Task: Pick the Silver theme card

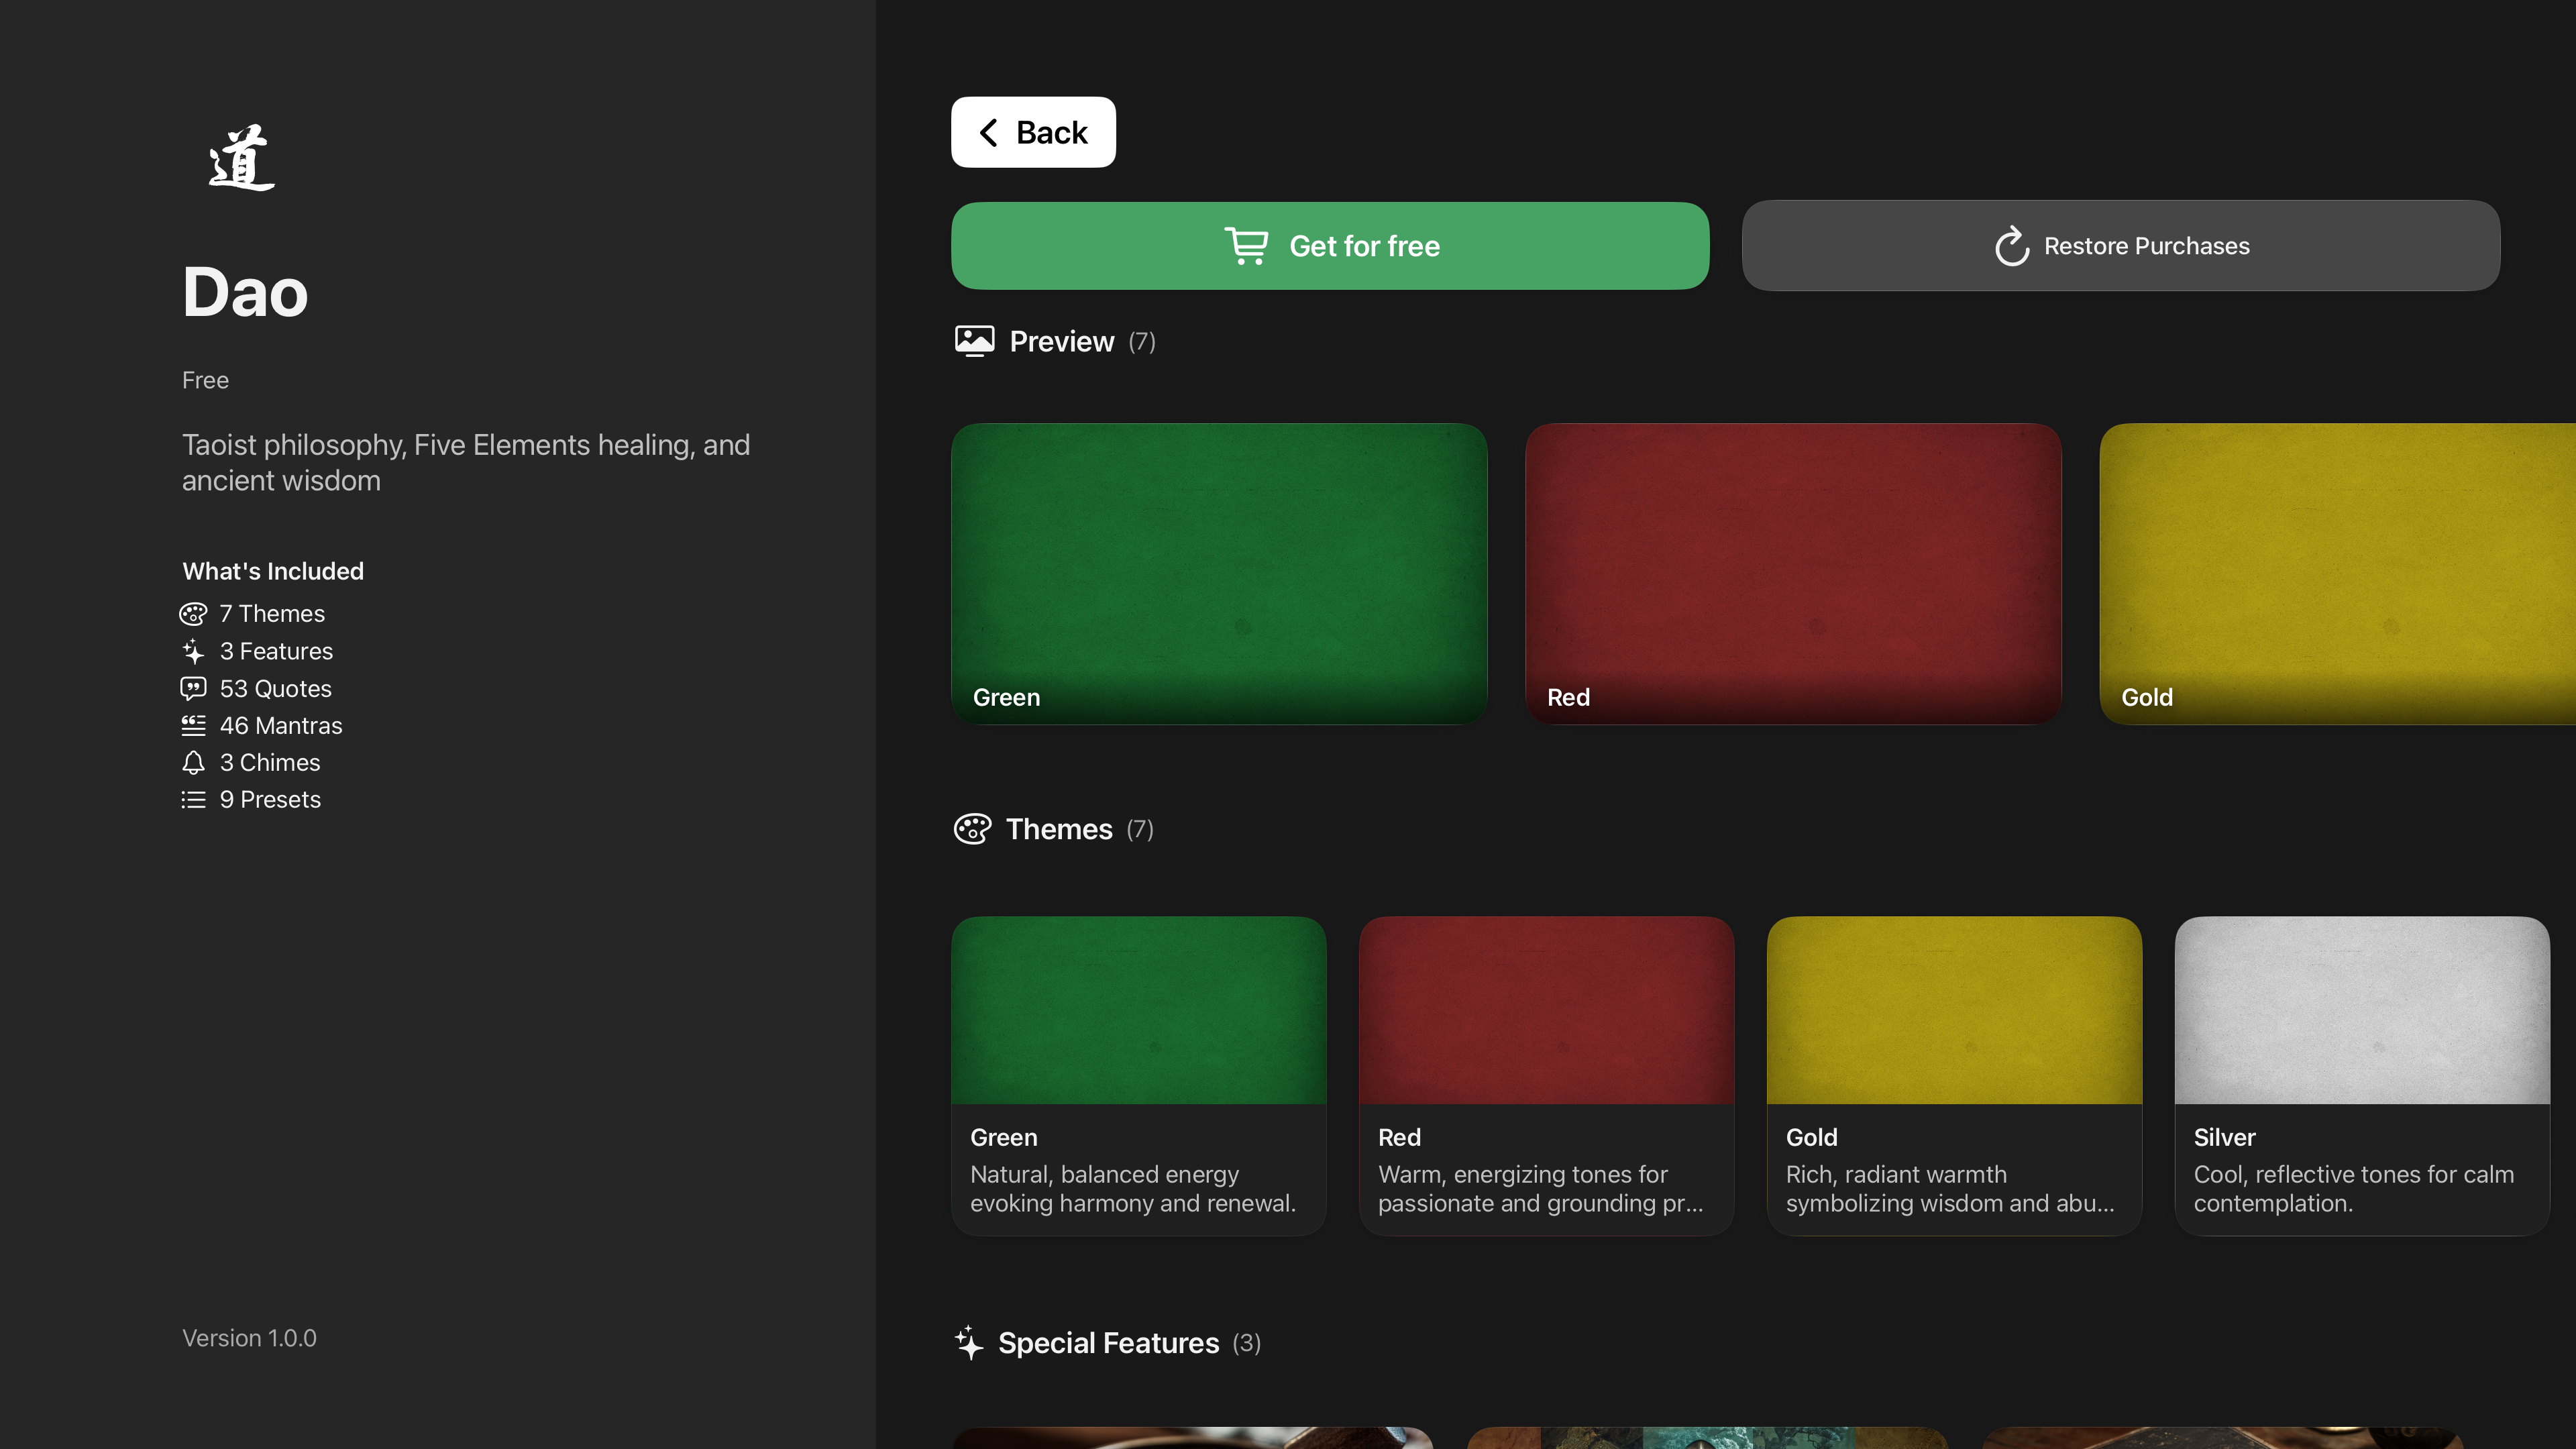Action: click(x=2361, y=1075)
